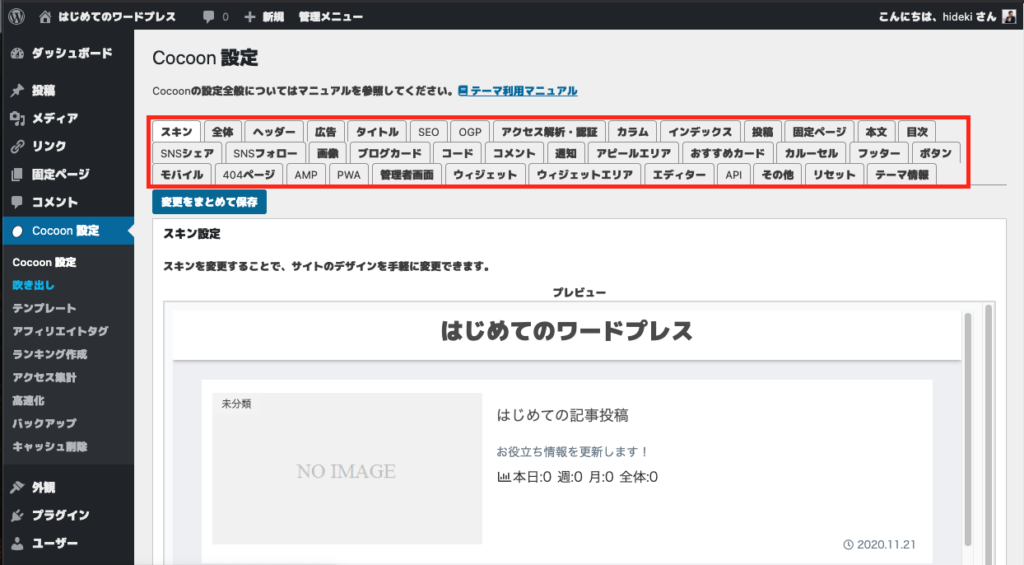Screen dimensions: 1024x565
Task: Open the アクセス解析・認証 tab
Action: pos(549,132)
